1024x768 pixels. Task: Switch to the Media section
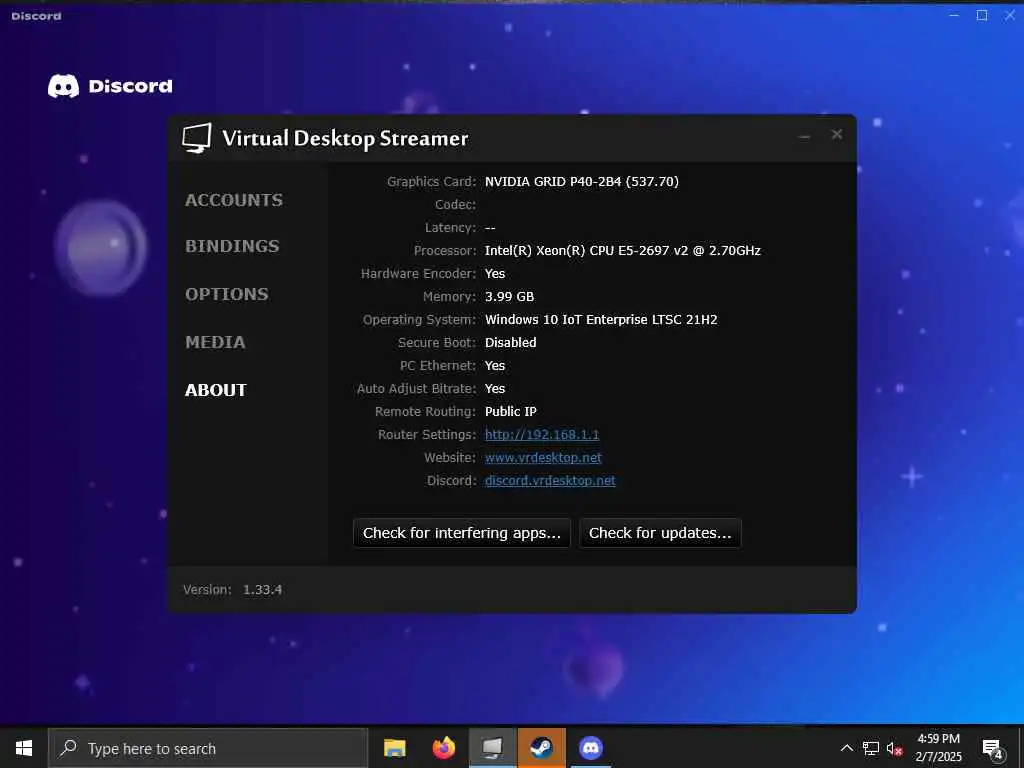tap(215, 342)
